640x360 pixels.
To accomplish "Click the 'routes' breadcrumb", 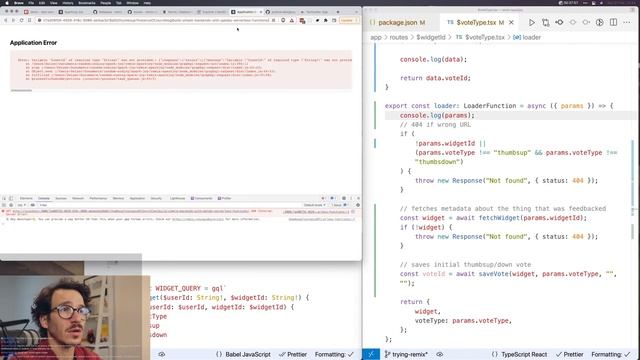I will (x=398, y=37).
